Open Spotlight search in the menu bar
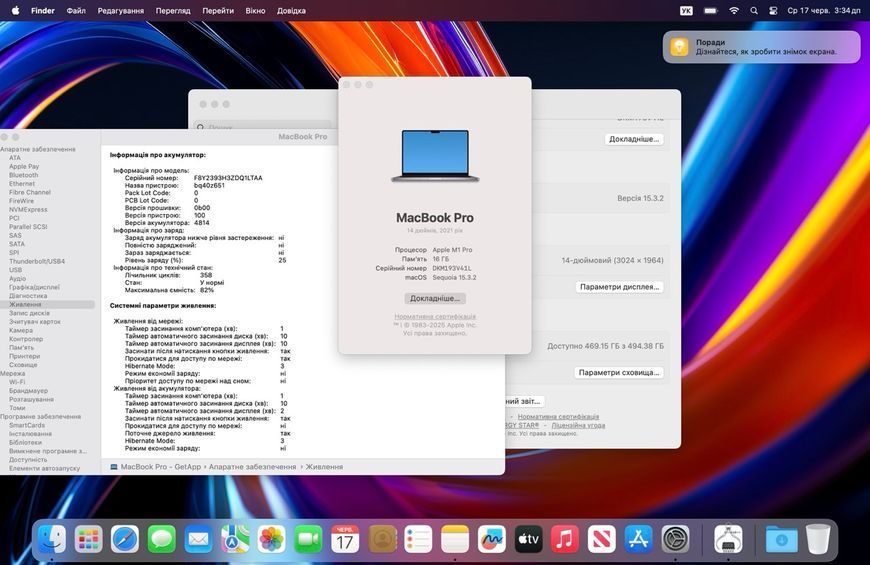 (x=753, y=10)
